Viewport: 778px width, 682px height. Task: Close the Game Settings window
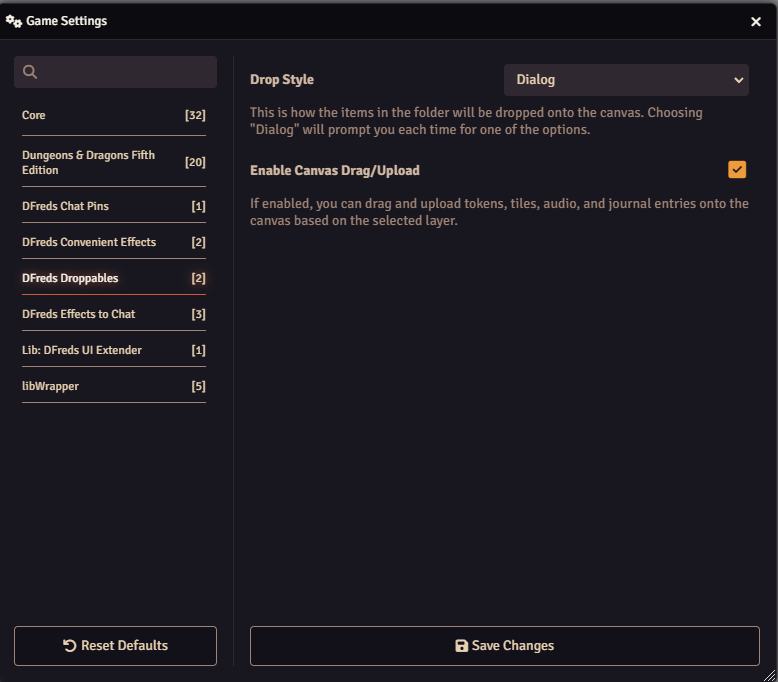pos(756,21)
